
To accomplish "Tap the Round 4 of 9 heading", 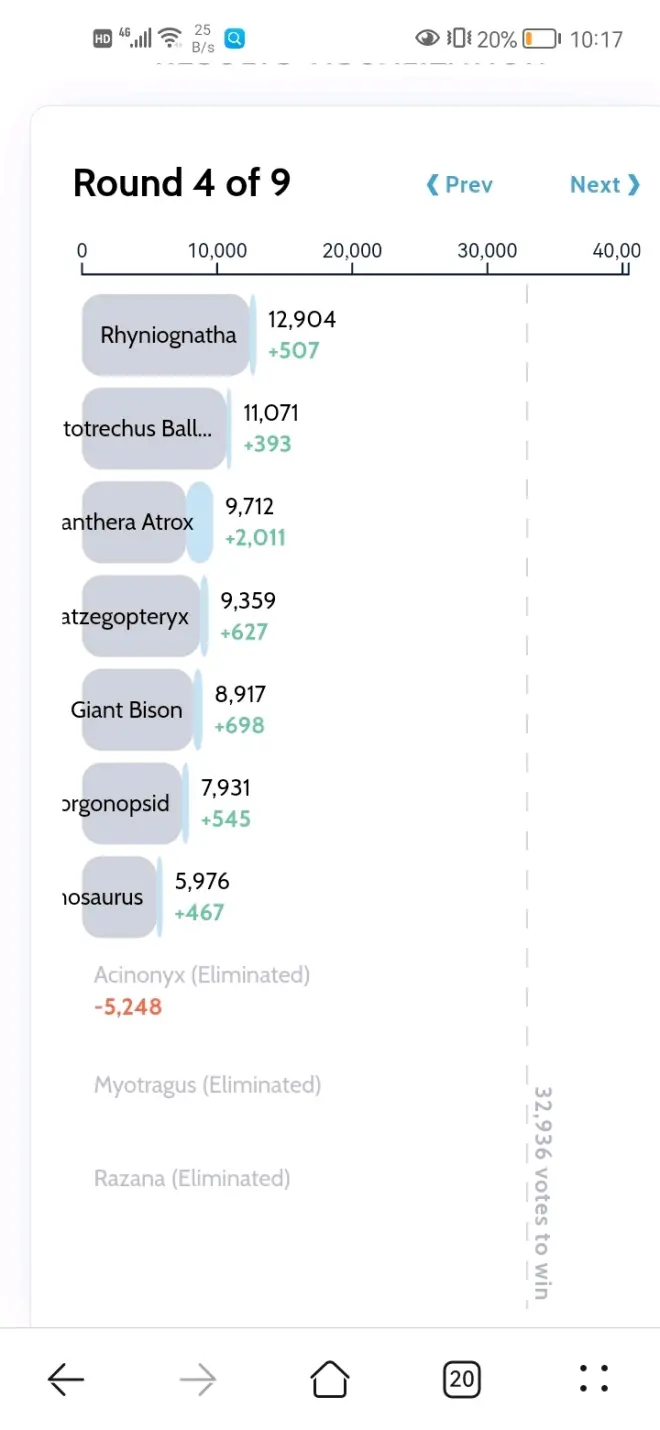I will point(182,184).
